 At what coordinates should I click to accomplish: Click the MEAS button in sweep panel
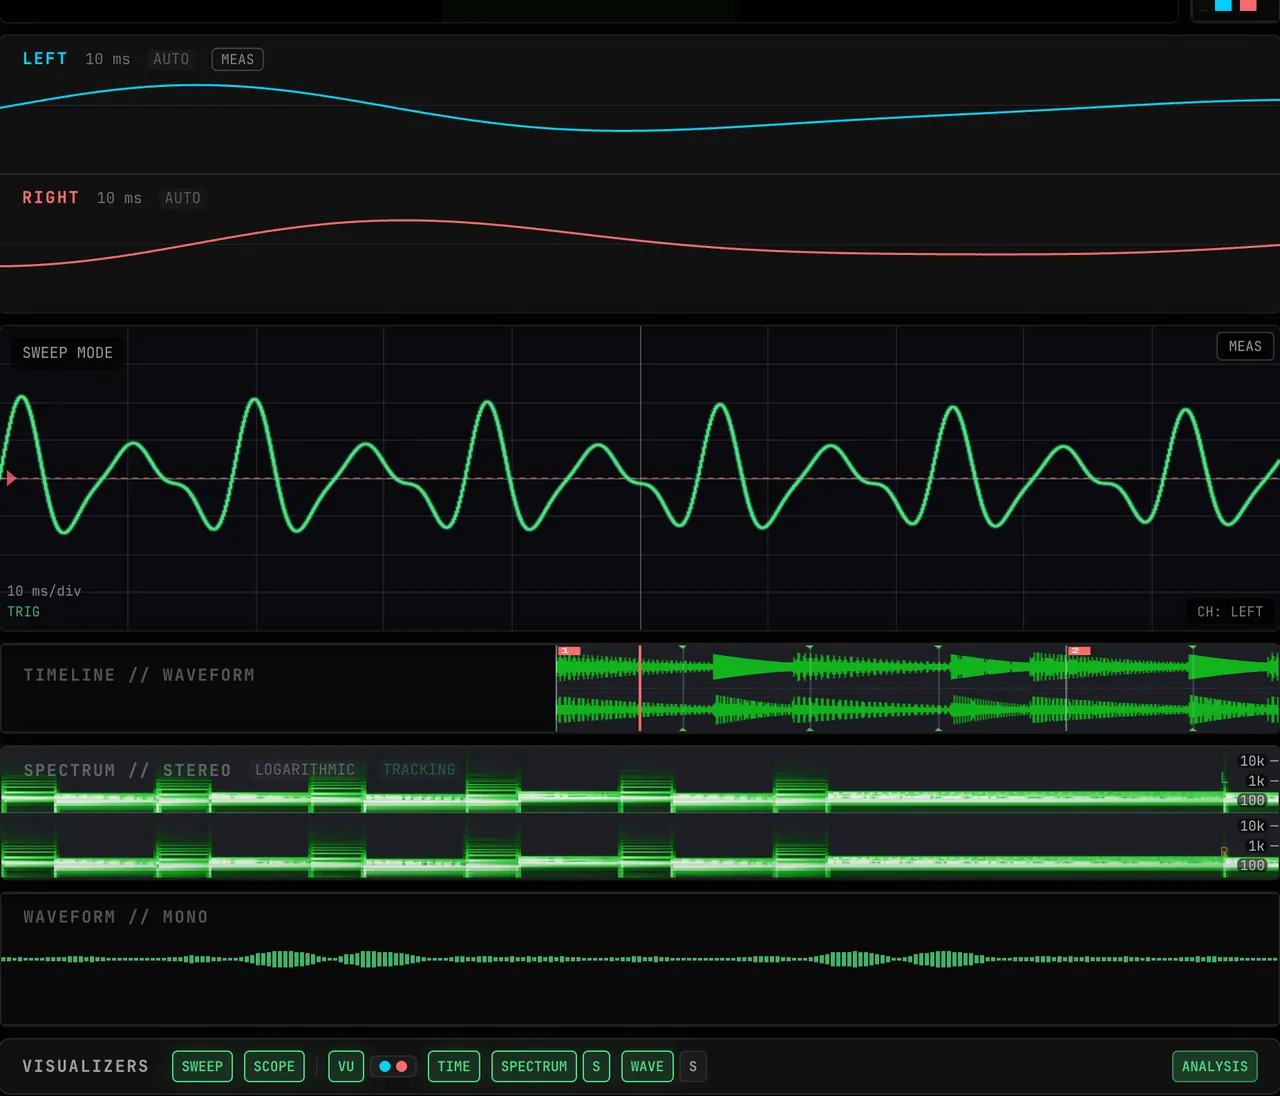click(1245, 346)
